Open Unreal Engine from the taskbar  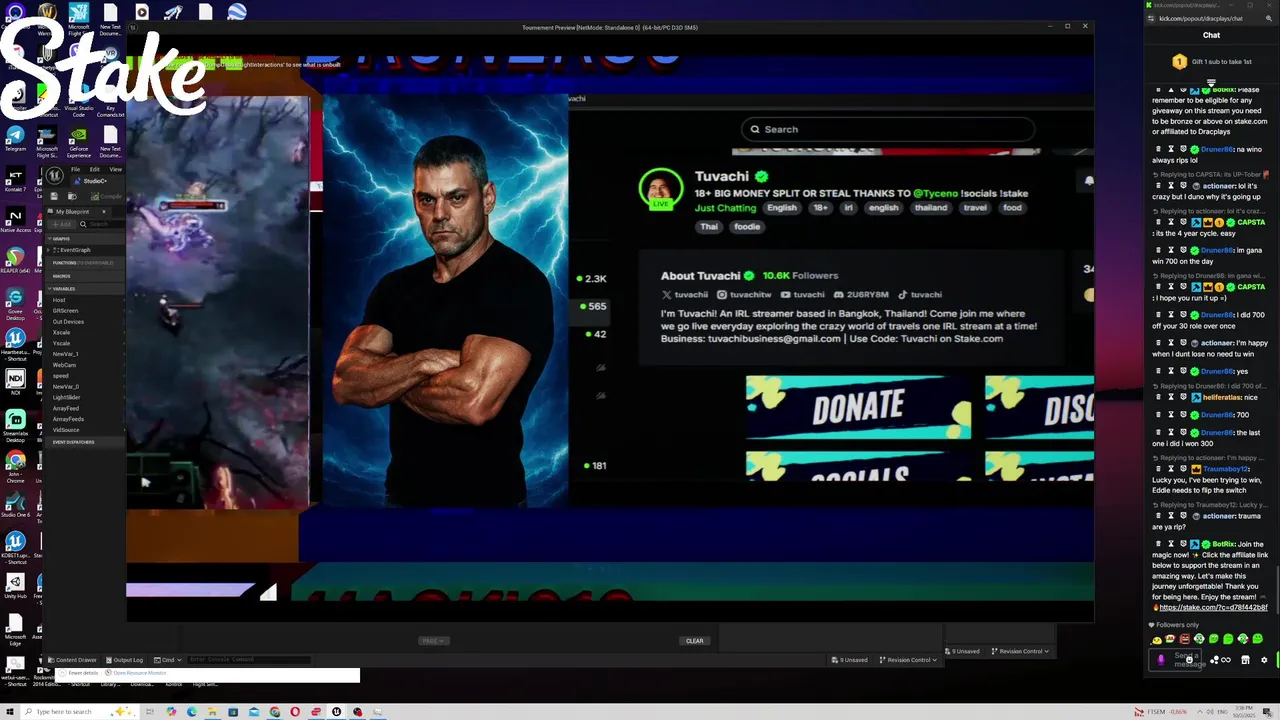pyautogui.click(x=336, y=712)
